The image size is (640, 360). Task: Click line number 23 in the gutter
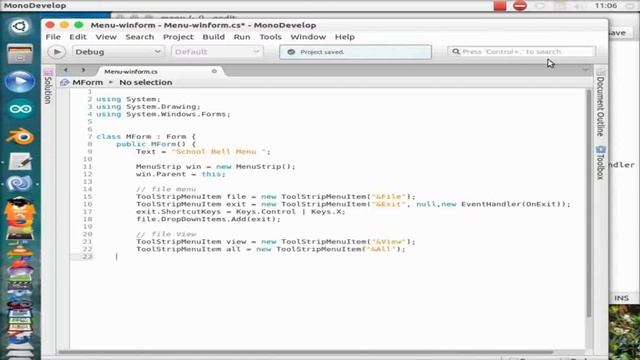pos(88,257)
